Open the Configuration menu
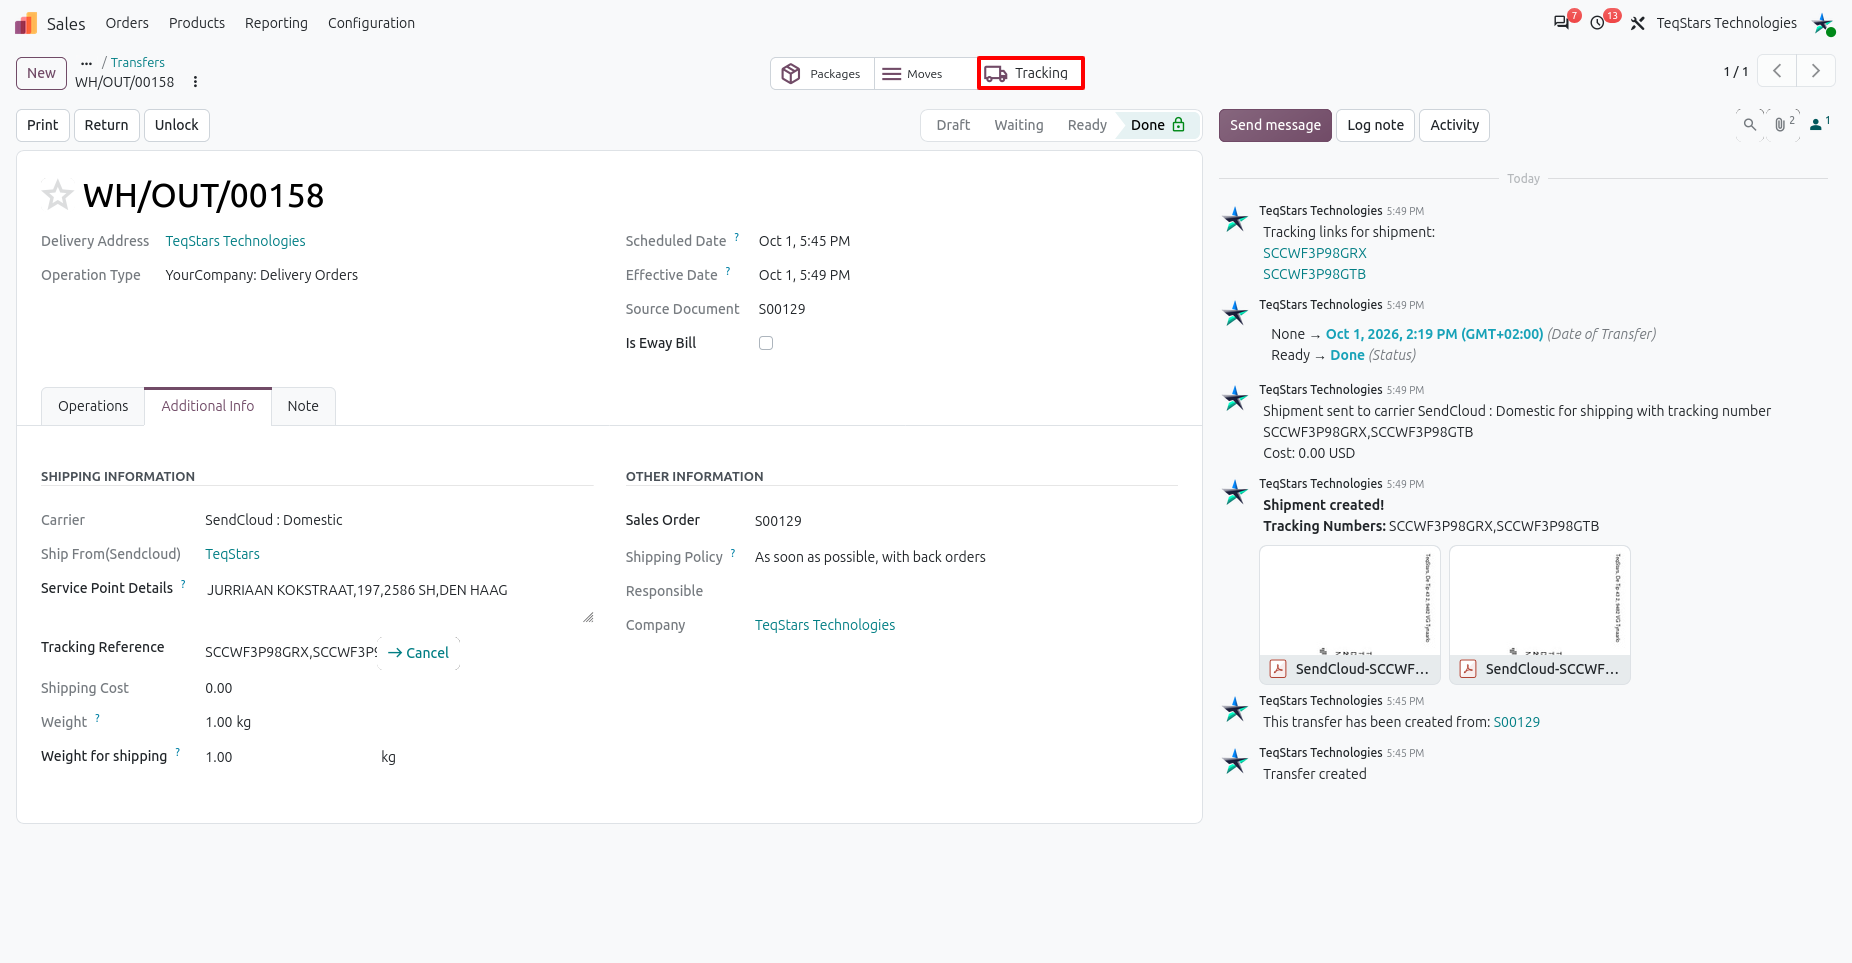 click(371, 23)
